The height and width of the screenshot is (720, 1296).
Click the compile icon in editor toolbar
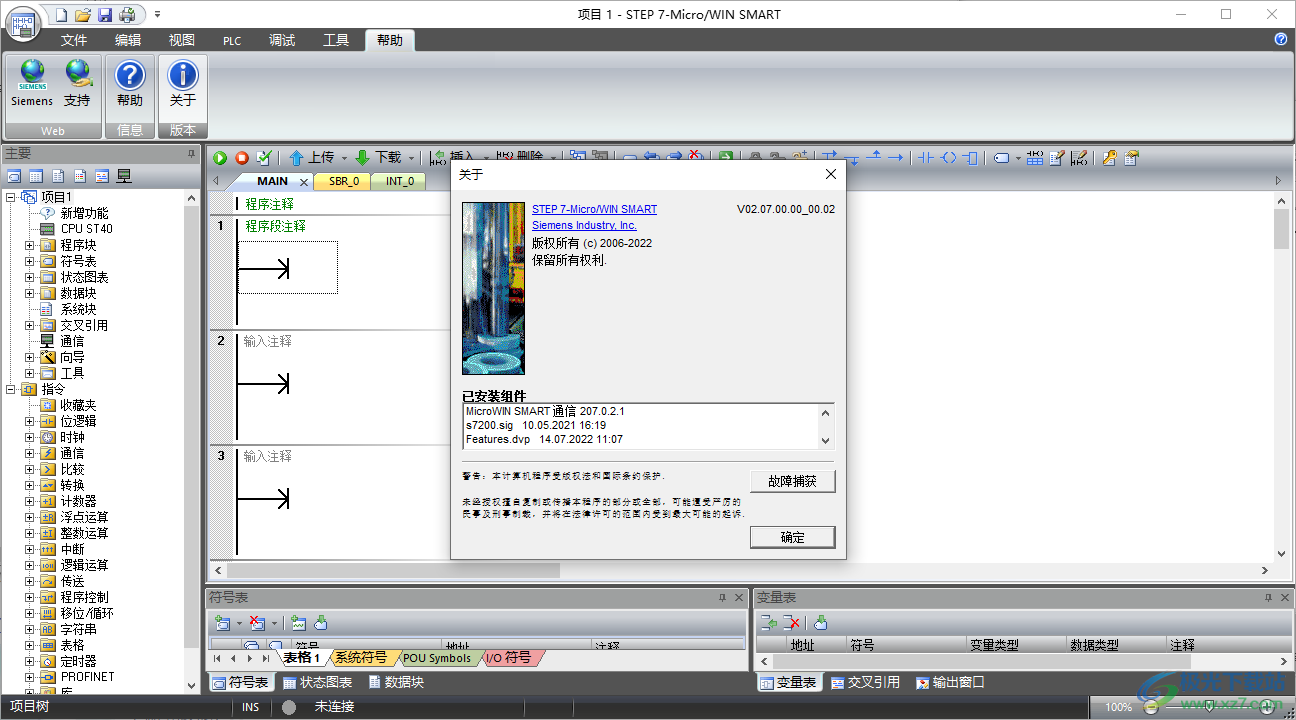click(264, 157)
